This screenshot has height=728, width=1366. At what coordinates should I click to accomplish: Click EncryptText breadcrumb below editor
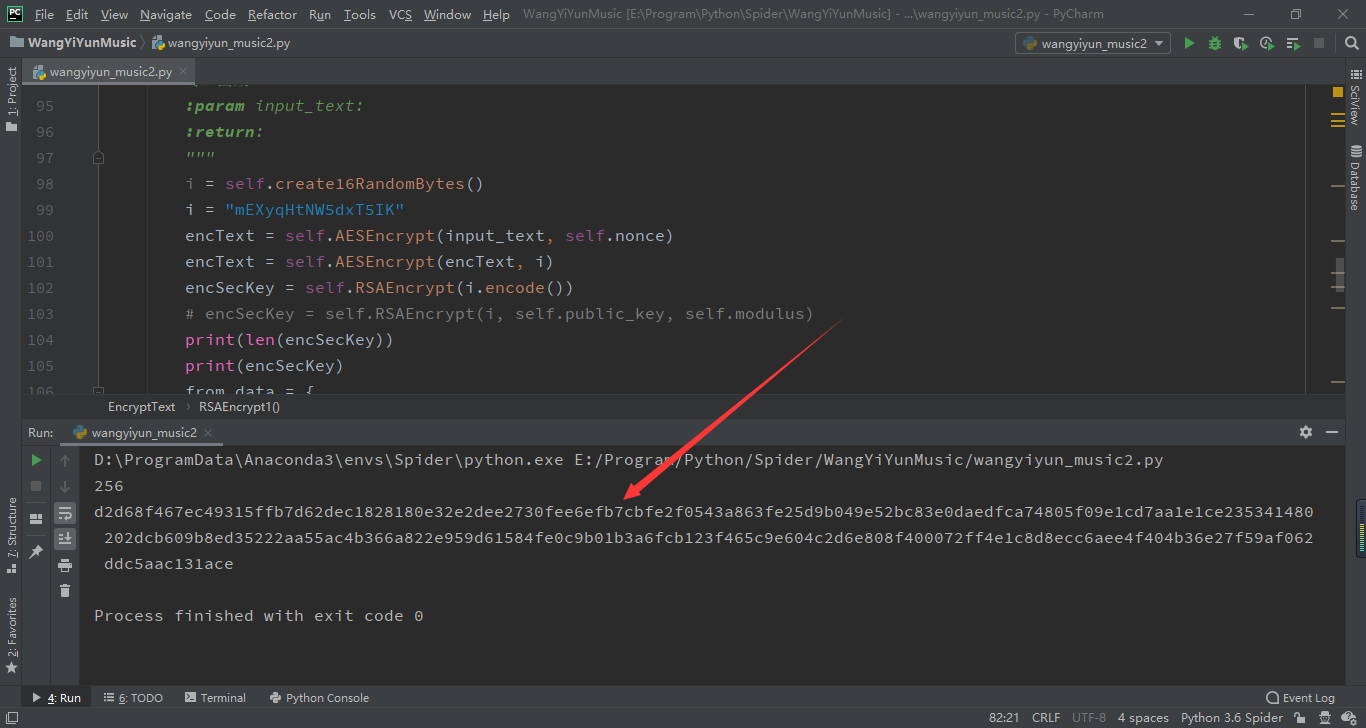coord(141,407)
